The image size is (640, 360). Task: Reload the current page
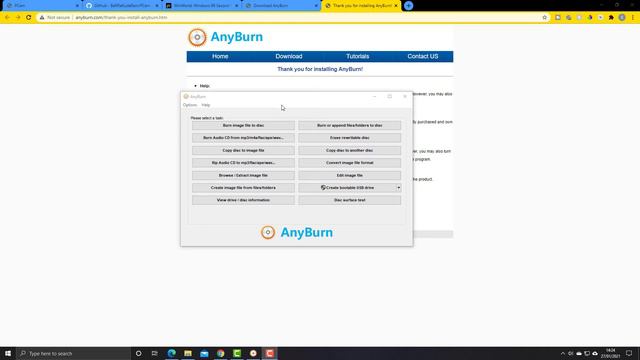pos(29,18)
